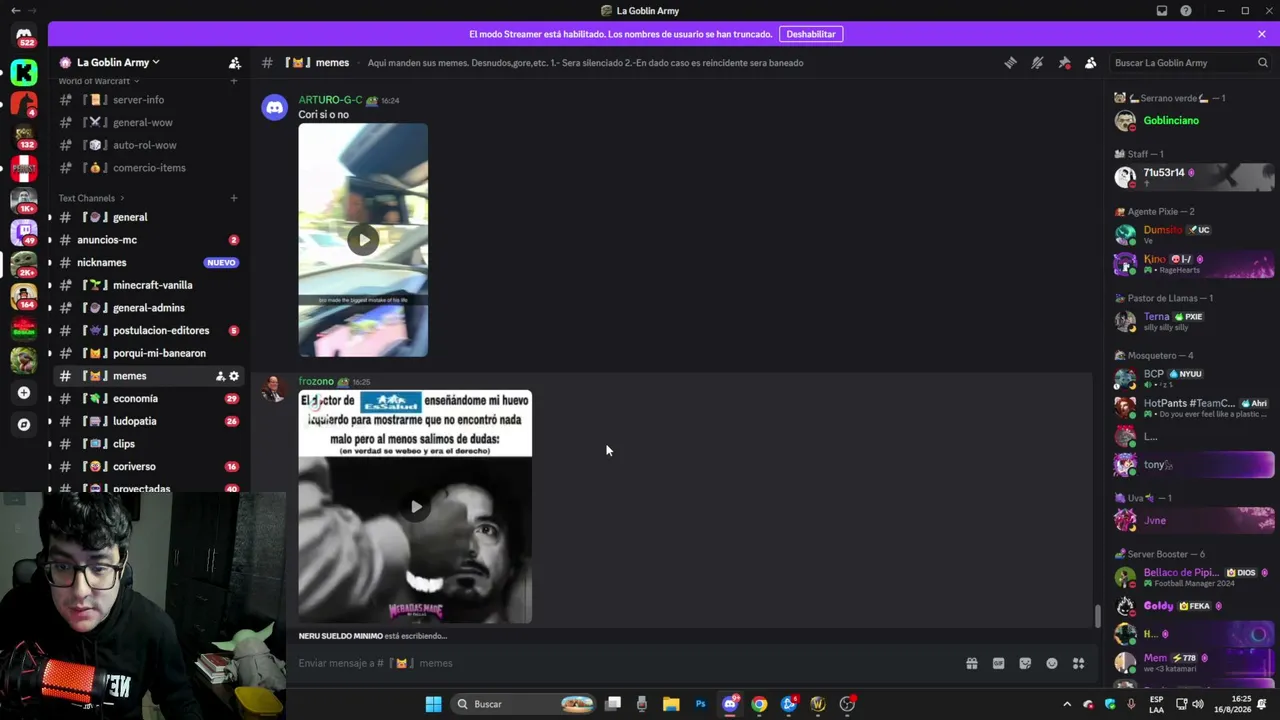This screenshot has width=1280, height=720.
Task: Open the help question mark icon
Action: 1186,11
